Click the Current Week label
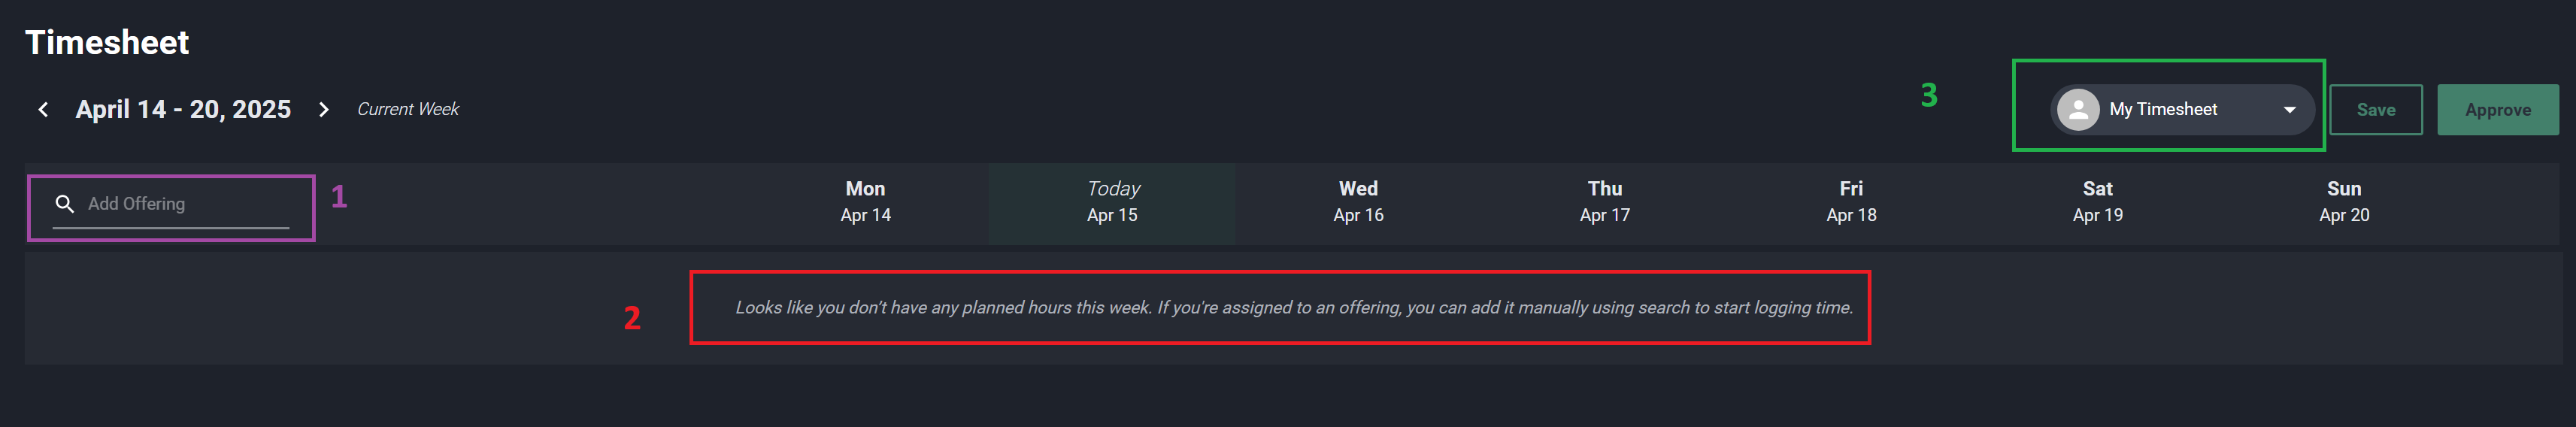2576x427 pixels. coord(408,109)
